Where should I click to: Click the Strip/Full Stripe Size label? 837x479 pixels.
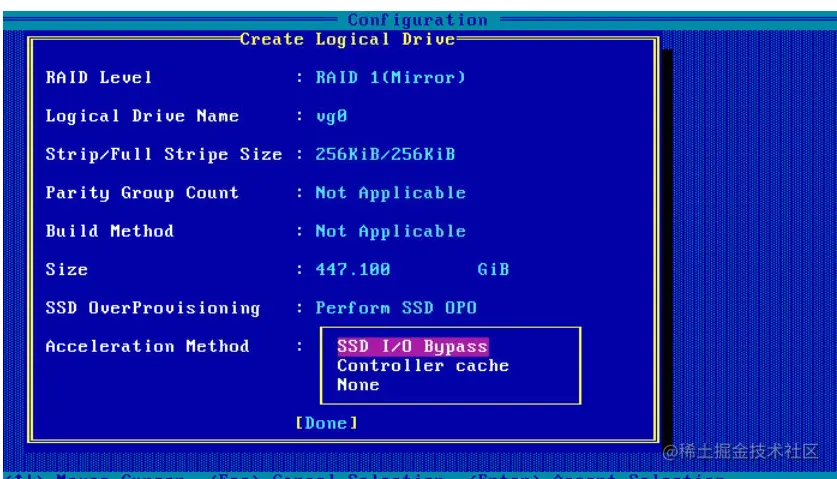(x=163, y=154)
